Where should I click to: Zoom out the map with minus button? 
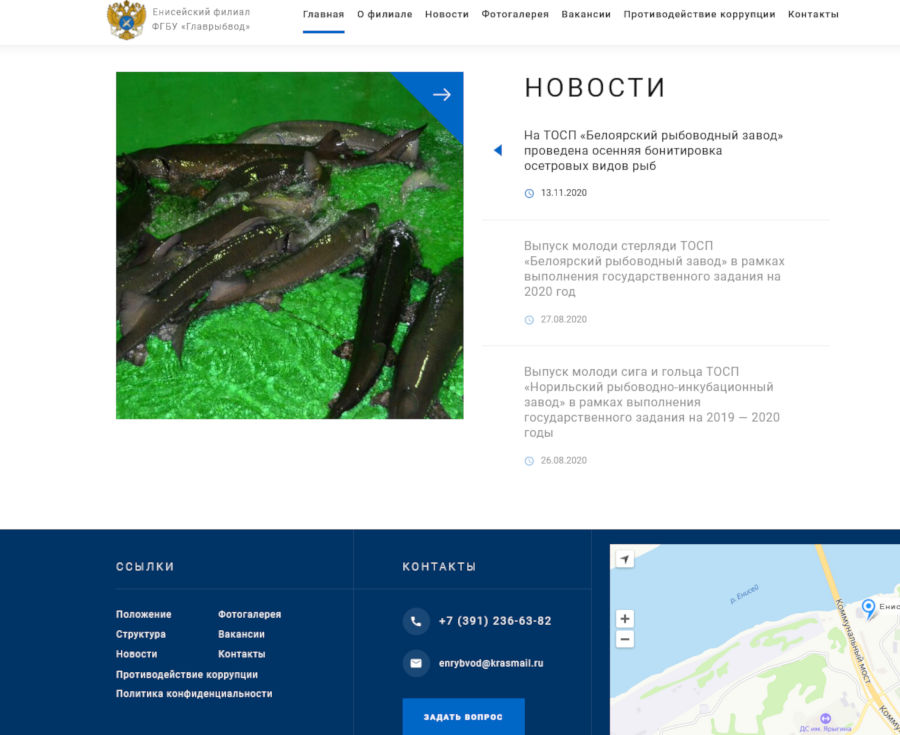pos(624,639)
